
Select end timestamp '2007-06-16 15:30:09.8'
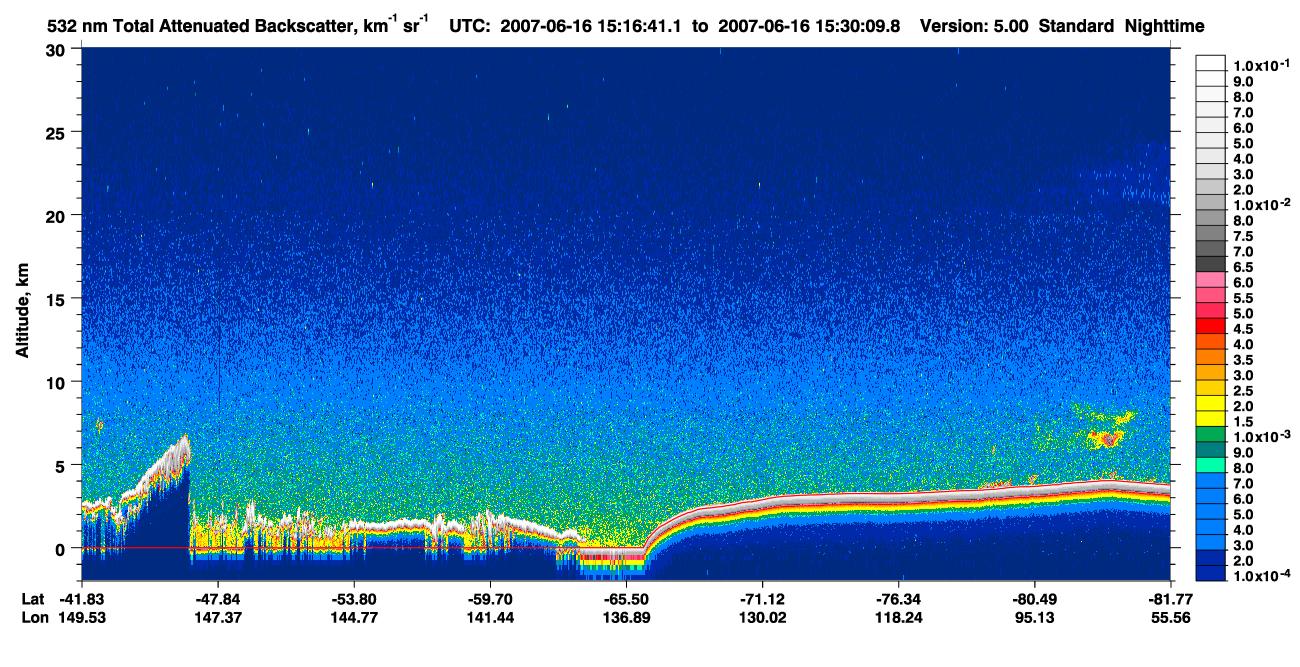click(x=809, y=26)
